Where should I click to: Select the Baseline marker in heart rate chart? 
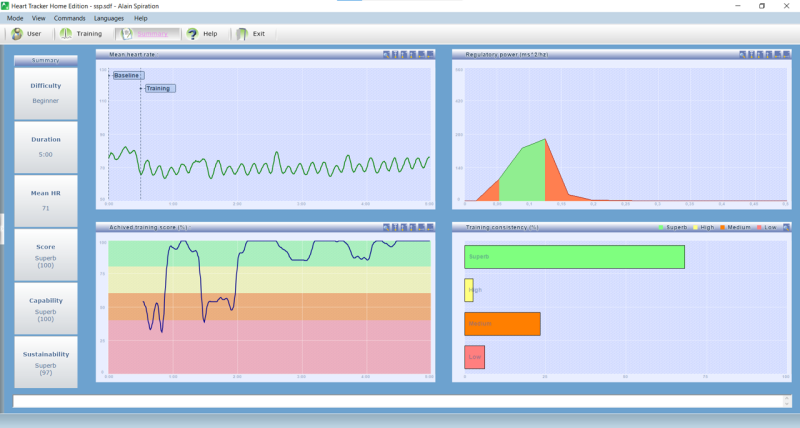pyautogui.click(x=128, y=75)
